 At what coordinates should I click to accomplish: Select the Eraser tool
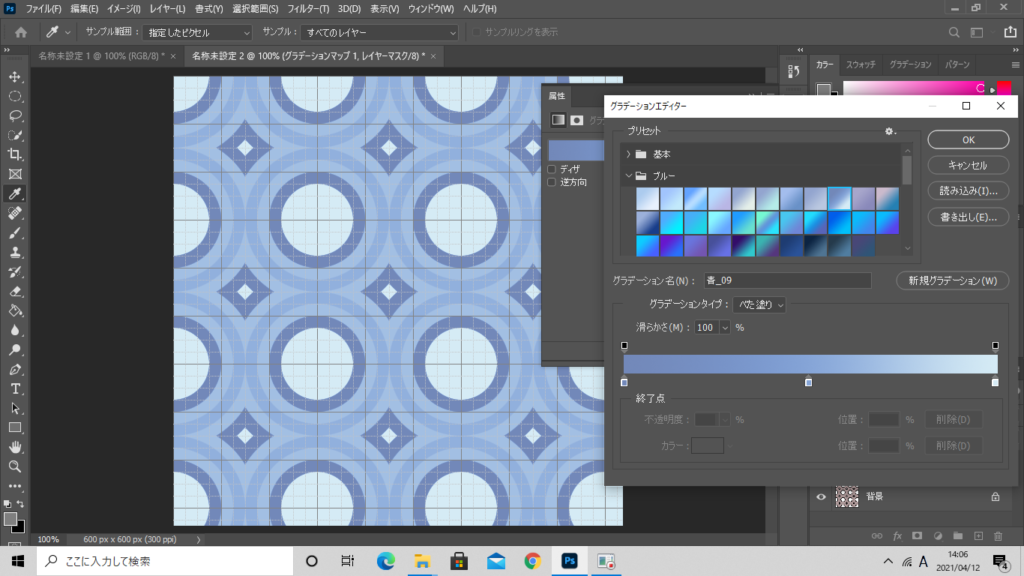[x=15, y=291]
